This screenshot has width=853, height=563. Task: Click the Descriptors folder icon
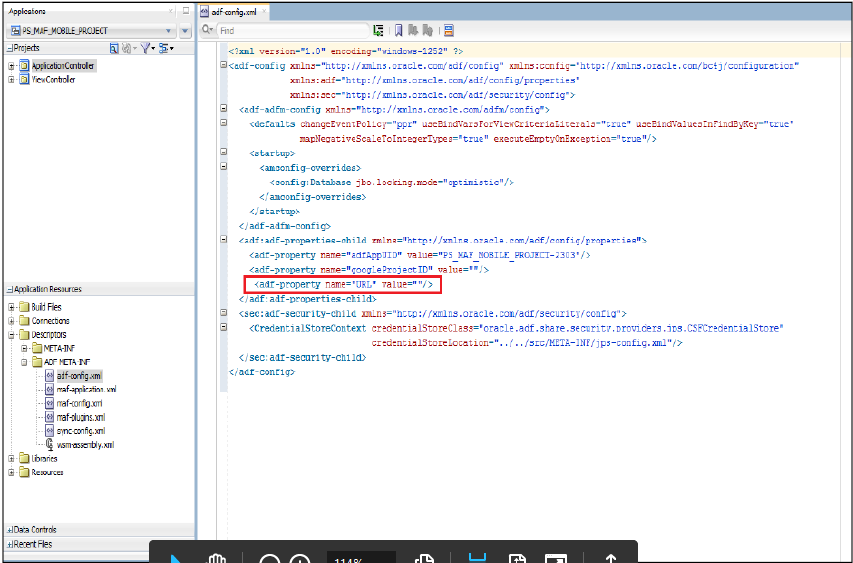pyautogui.click(x=24, y=334)
